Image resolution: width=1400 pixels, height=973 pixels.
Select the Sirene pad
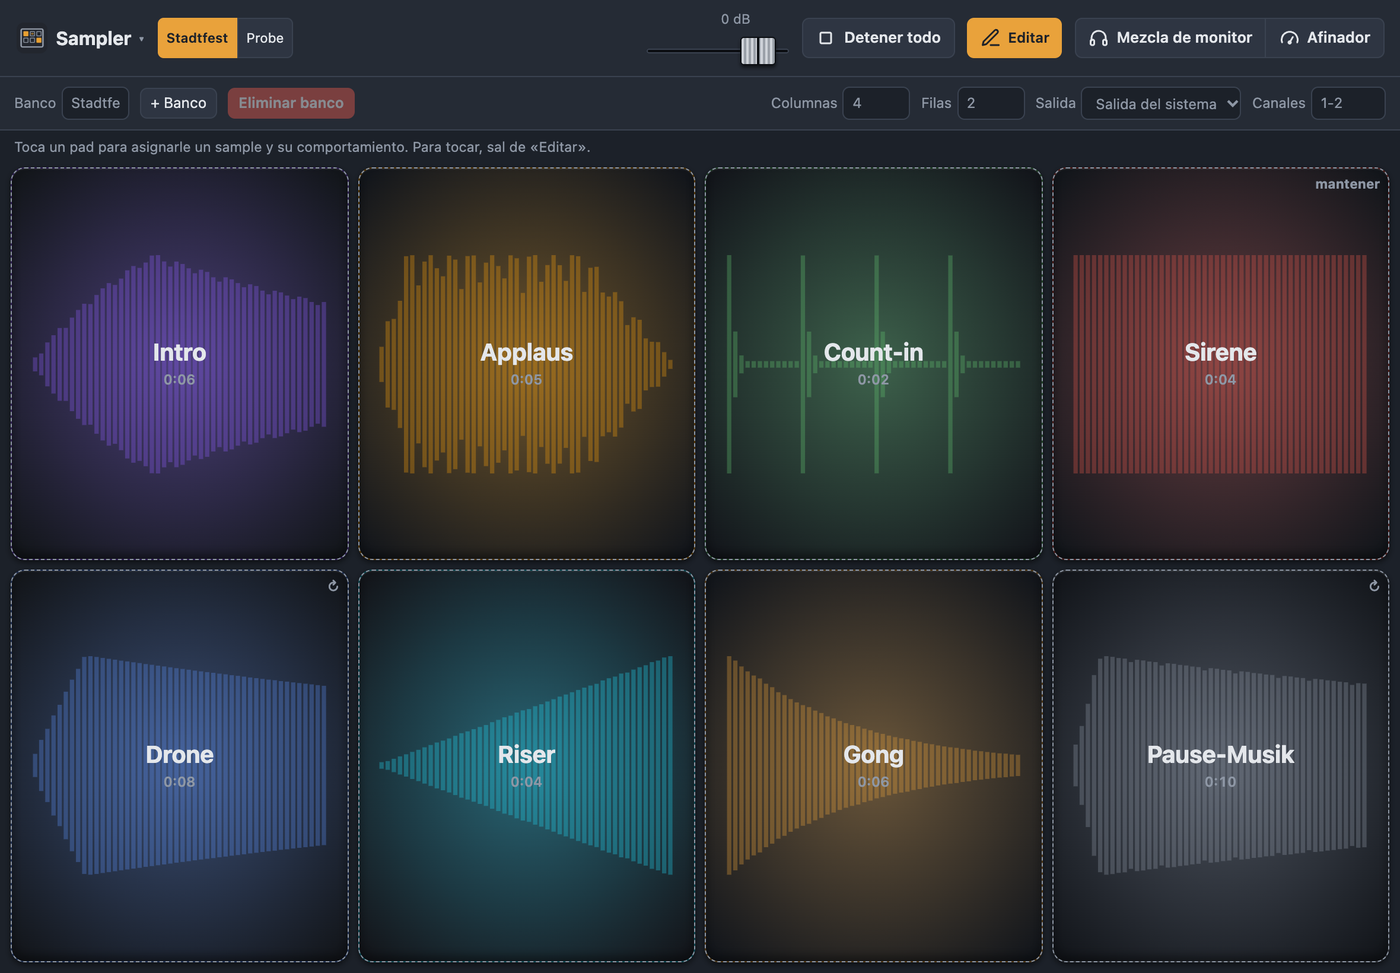pos(1220,364)
